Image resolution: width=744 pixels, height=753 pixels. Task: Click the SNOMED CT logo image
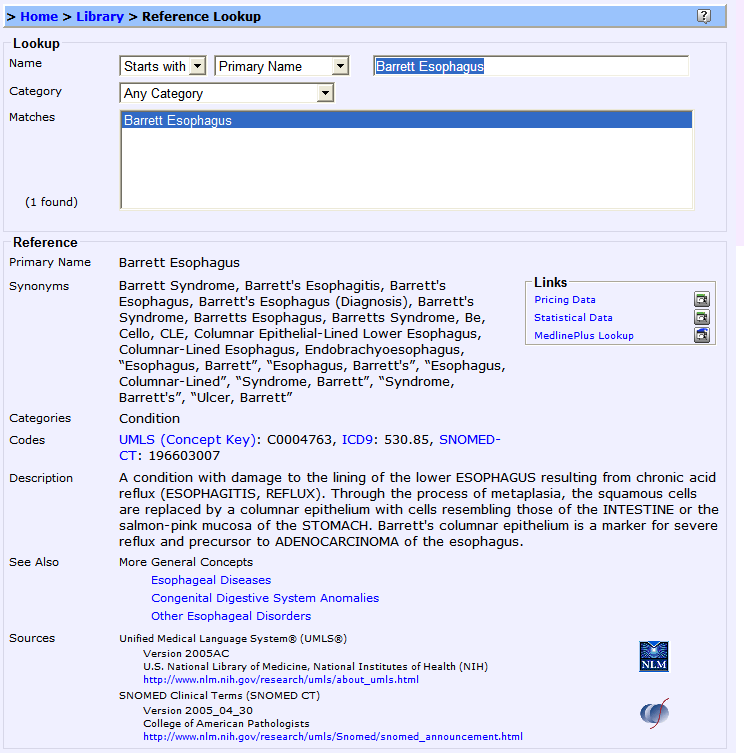click(654, 713)
